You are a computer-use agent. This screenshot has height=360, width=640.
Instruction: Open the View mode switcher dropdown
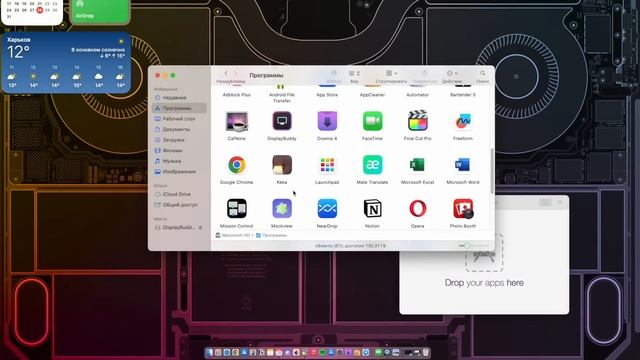[x=354, y=73]
